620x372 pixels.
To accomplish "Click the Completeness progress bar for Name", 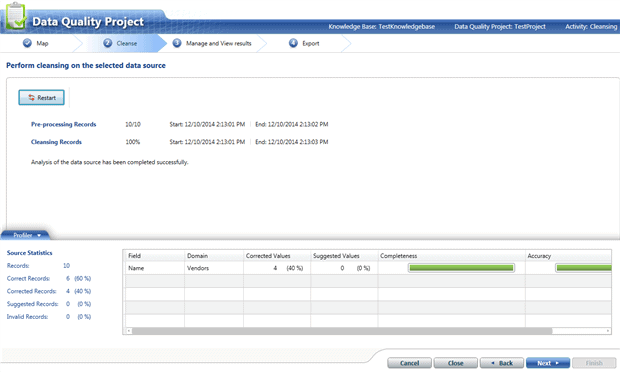I will click(461, 268).
